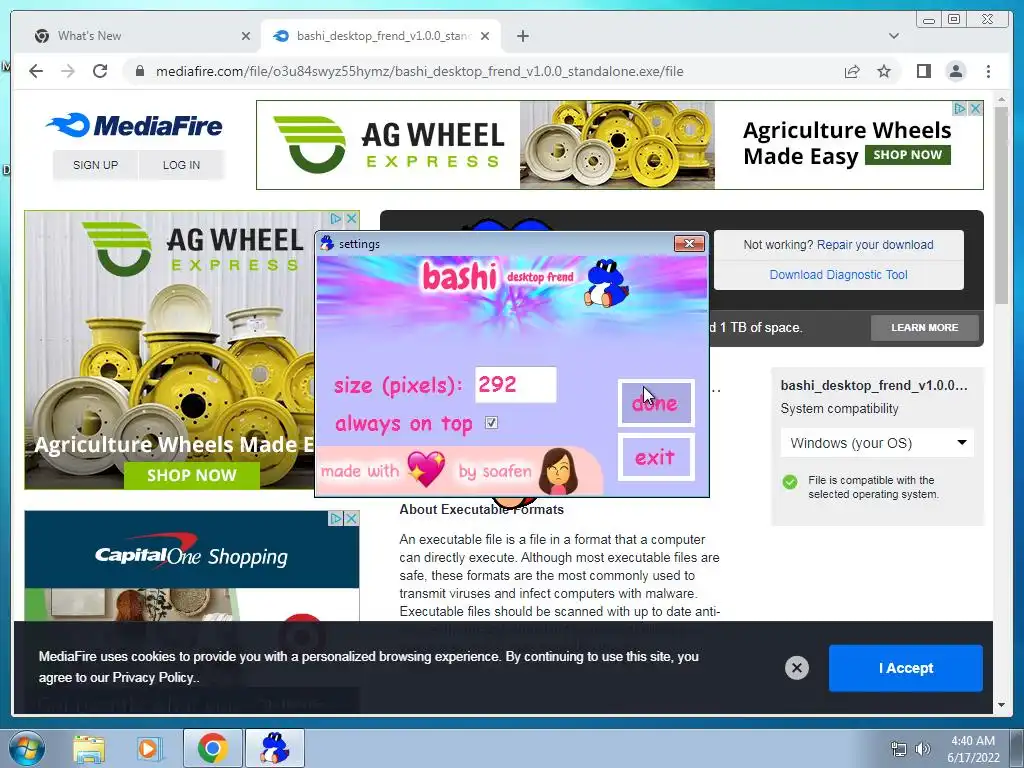This screenshot has height=768, width=1024.
Task: Click the green compatibility check icon
Action: (790, 482)
